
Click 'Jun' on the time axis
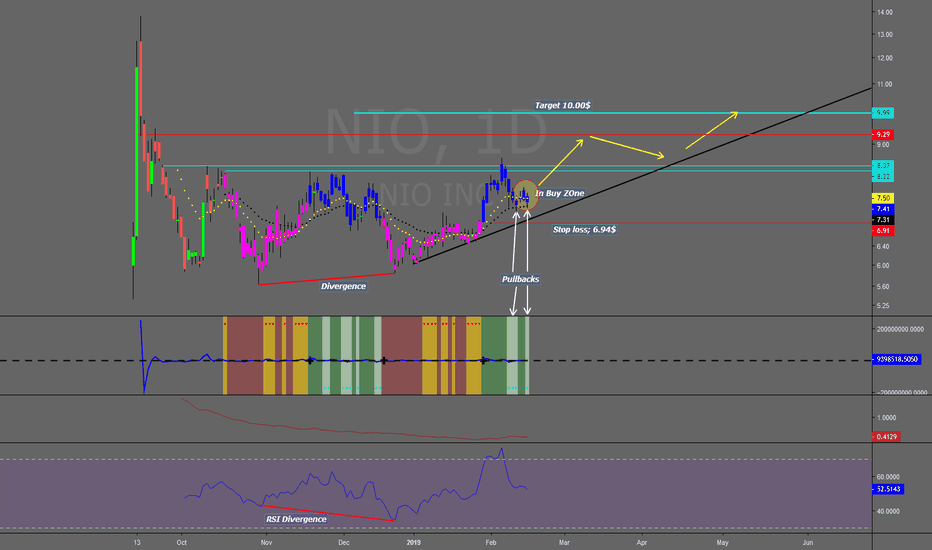(808, 543)
